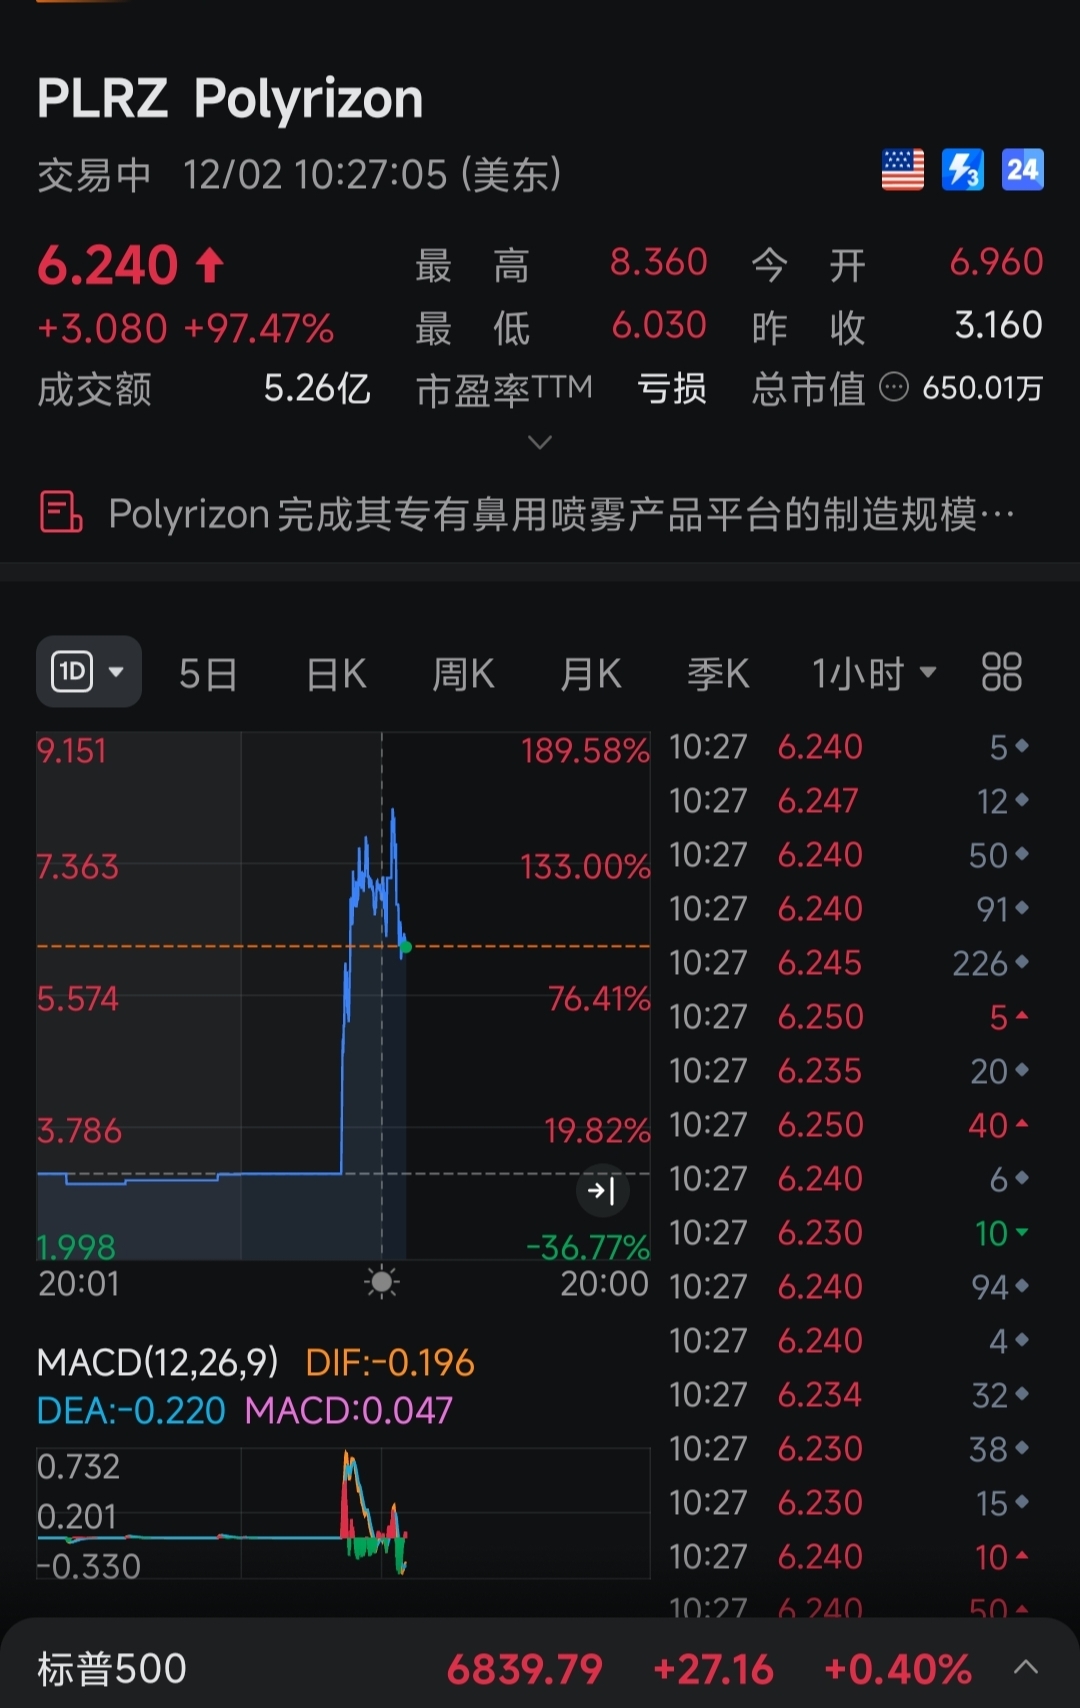Tap the blue lightning bolt icon

(x=963, y=170)
